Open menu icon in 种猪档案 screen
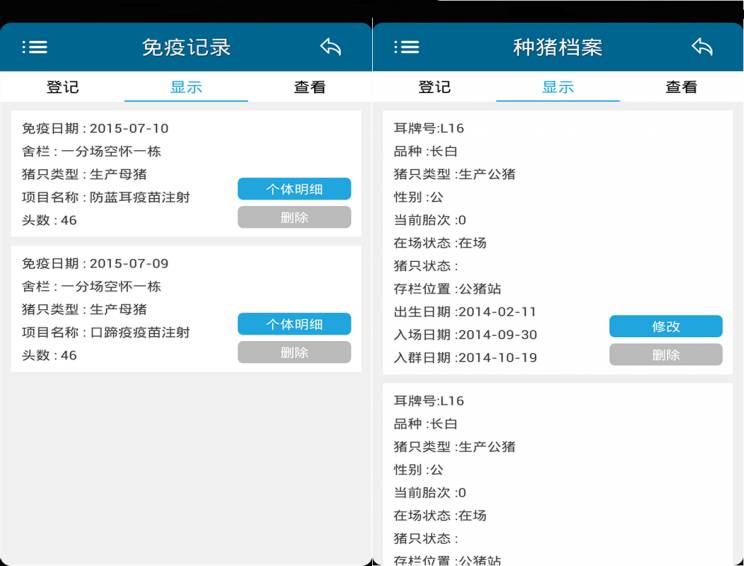Viewport: 744px width, 566px height. (x=407, y=47)
